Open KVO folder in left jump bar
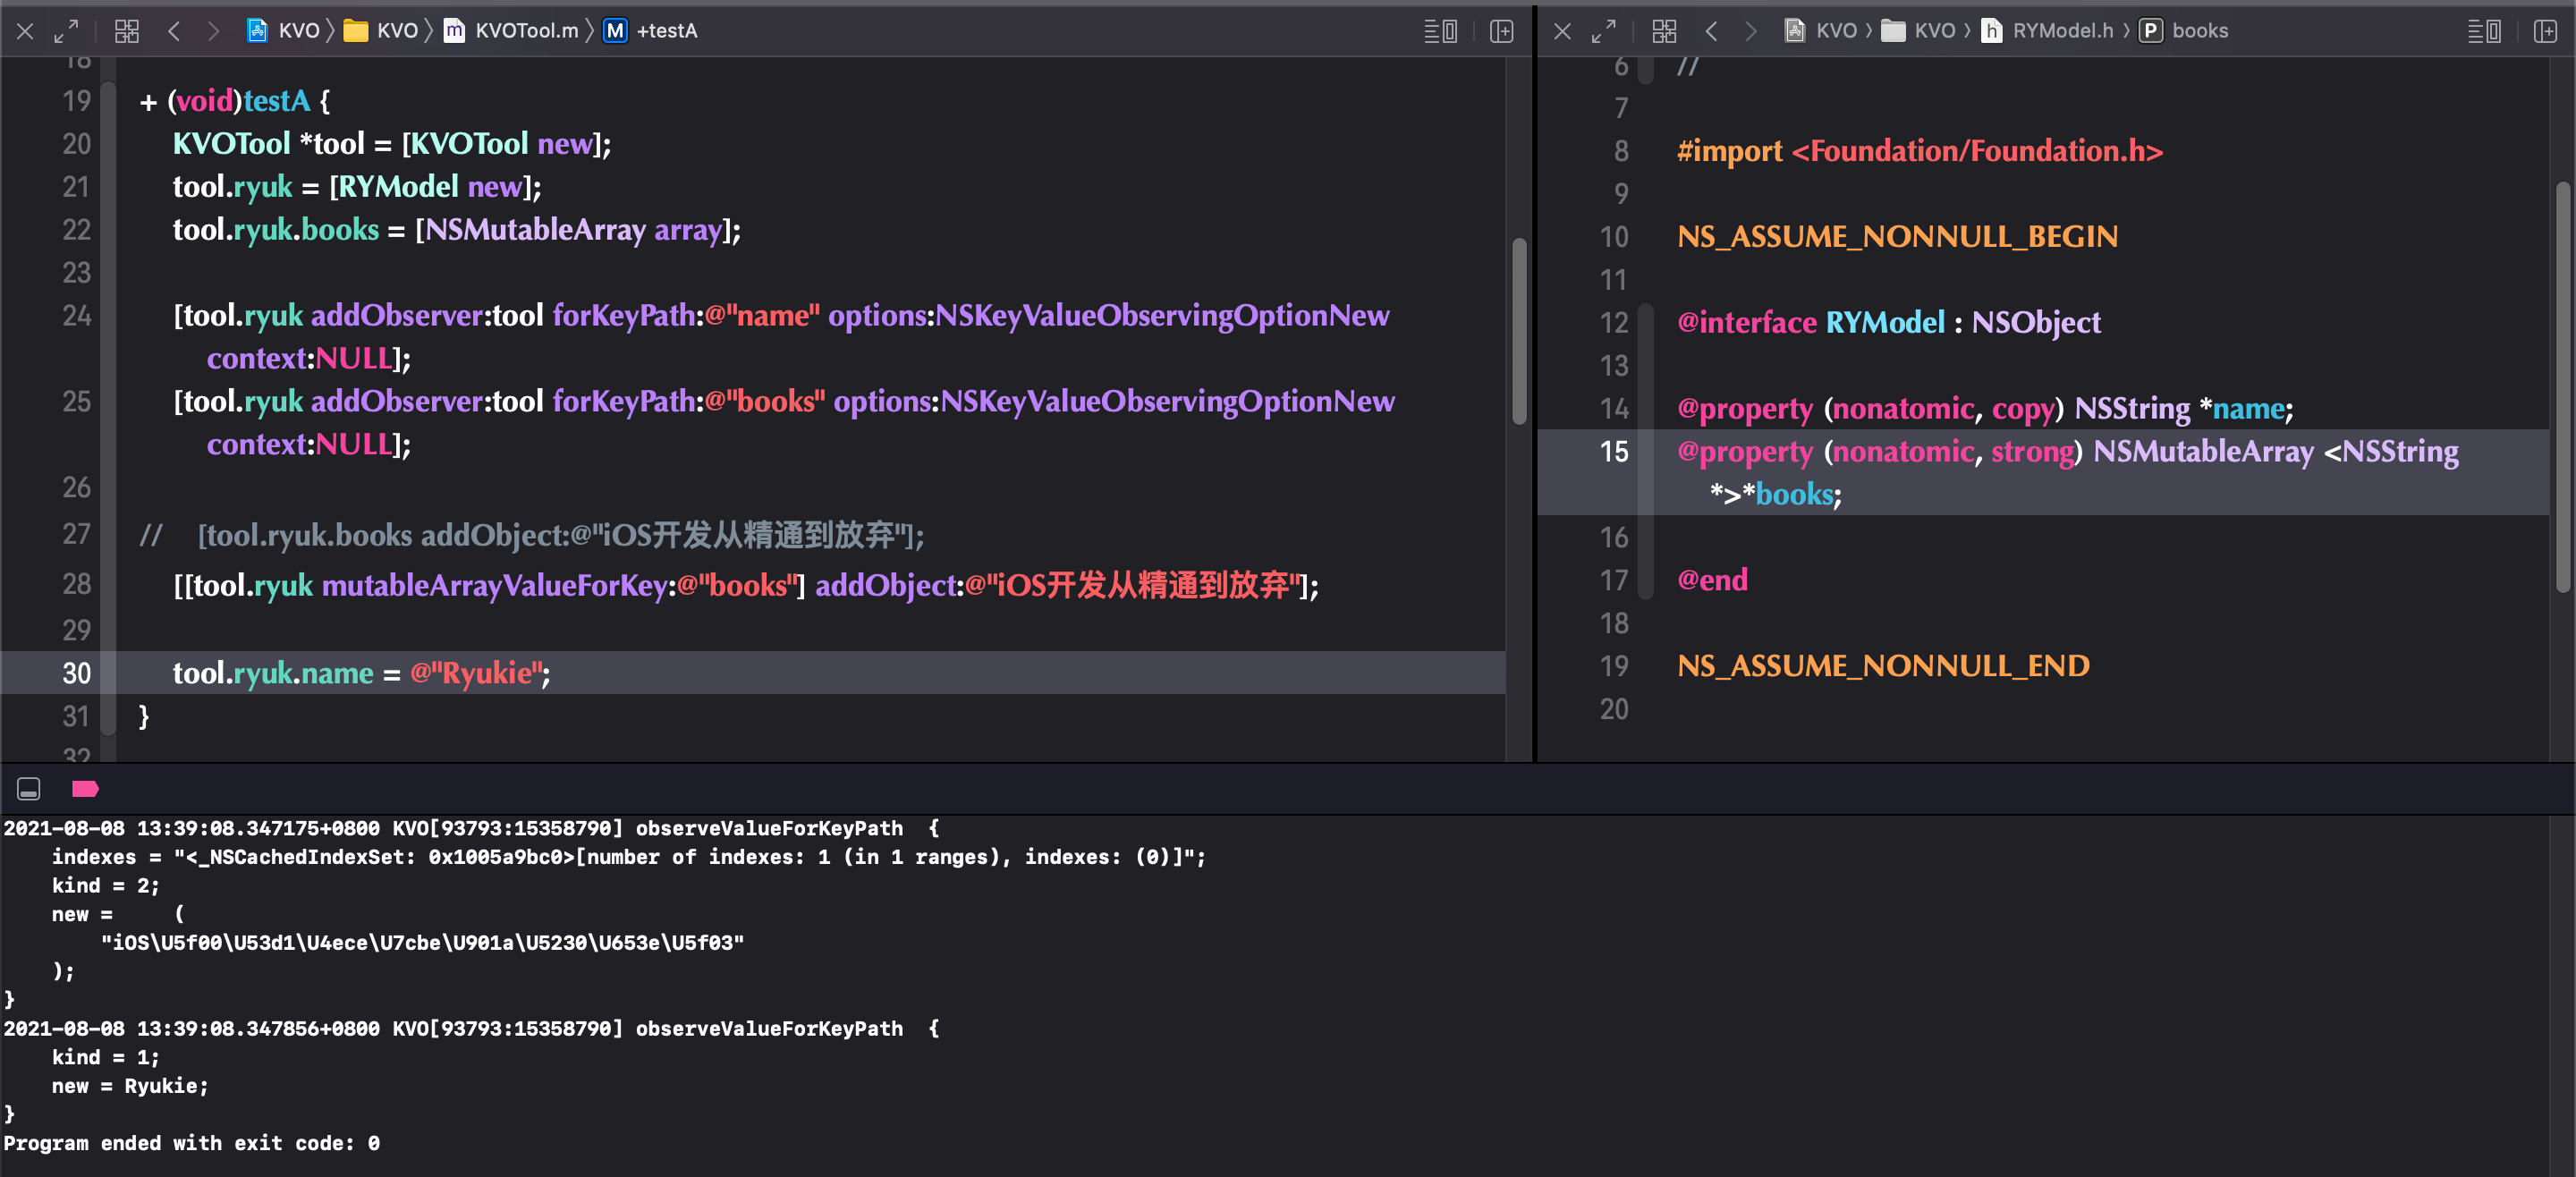 381,31
